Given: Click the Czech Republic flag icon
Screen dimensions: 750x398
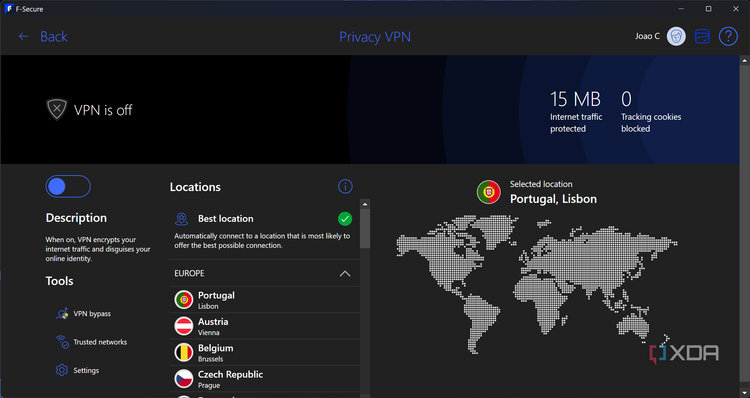Looking at the screenshot, I should point(184,379).
